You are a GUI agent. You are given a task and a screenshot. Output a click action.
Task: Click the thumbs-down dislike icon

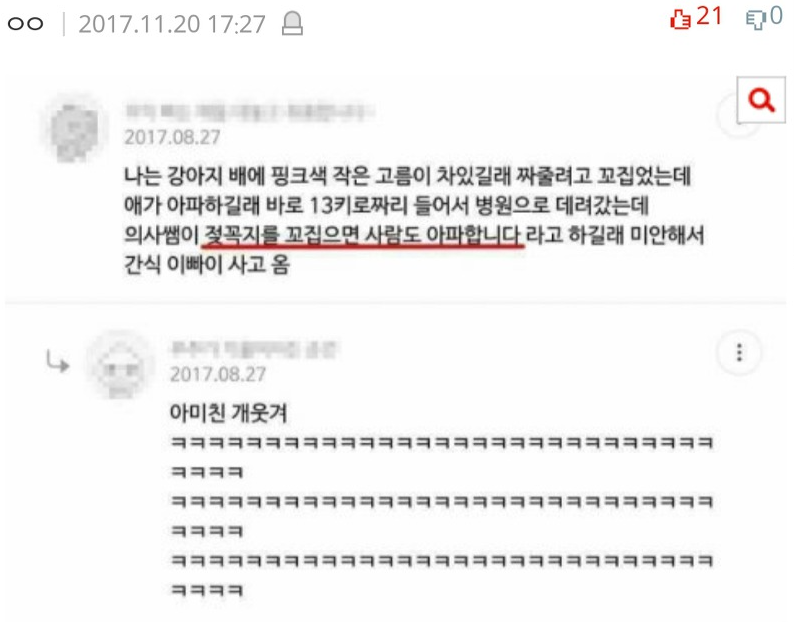756,20
